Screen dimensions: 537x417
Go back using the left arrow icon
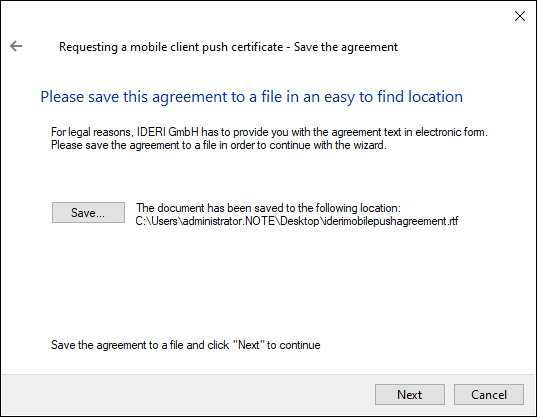point(16,46)
